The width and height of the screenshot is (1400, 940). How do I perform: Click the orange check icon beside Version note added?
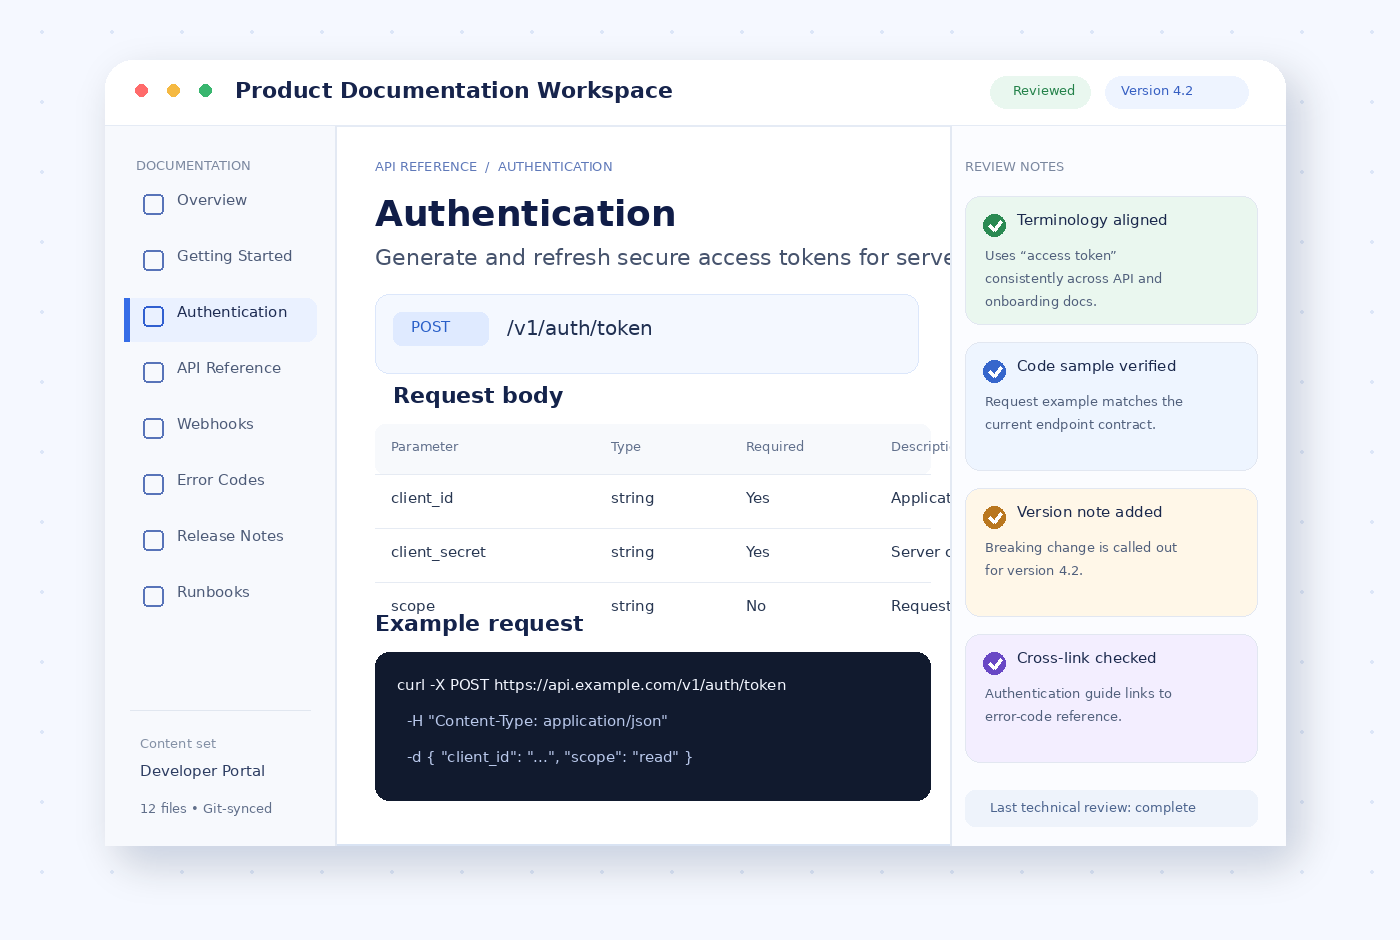click(994, 517)
